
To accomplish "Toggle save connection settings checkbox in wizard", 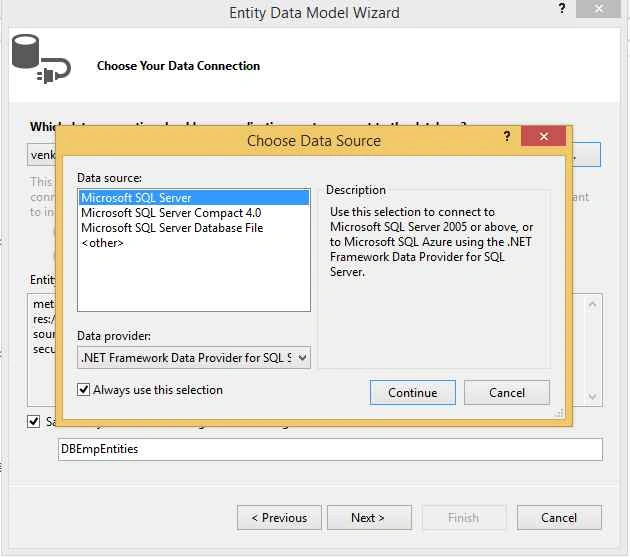I will [34, 421].
